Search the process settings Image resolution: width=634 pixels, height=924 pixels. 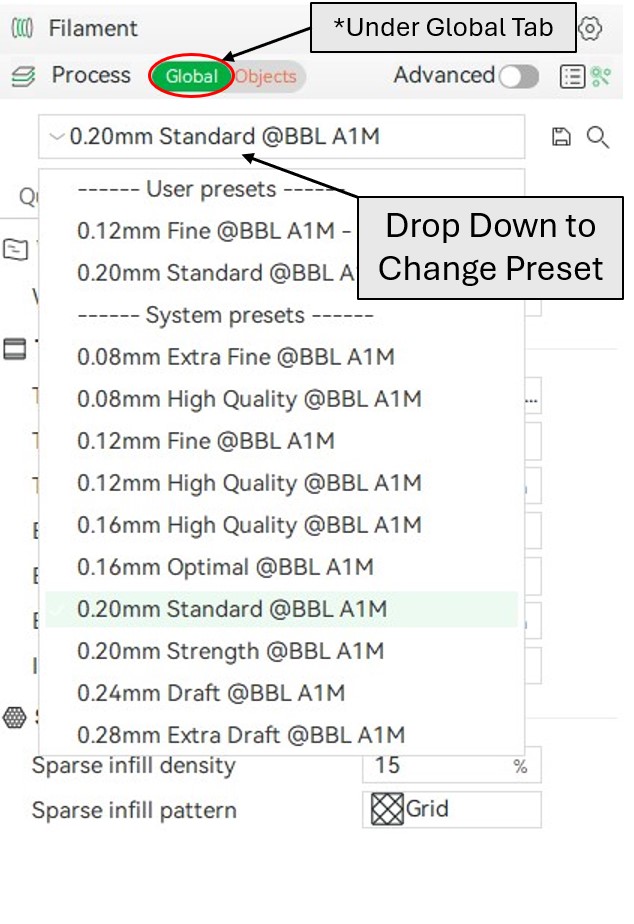[x=597, y=137]
